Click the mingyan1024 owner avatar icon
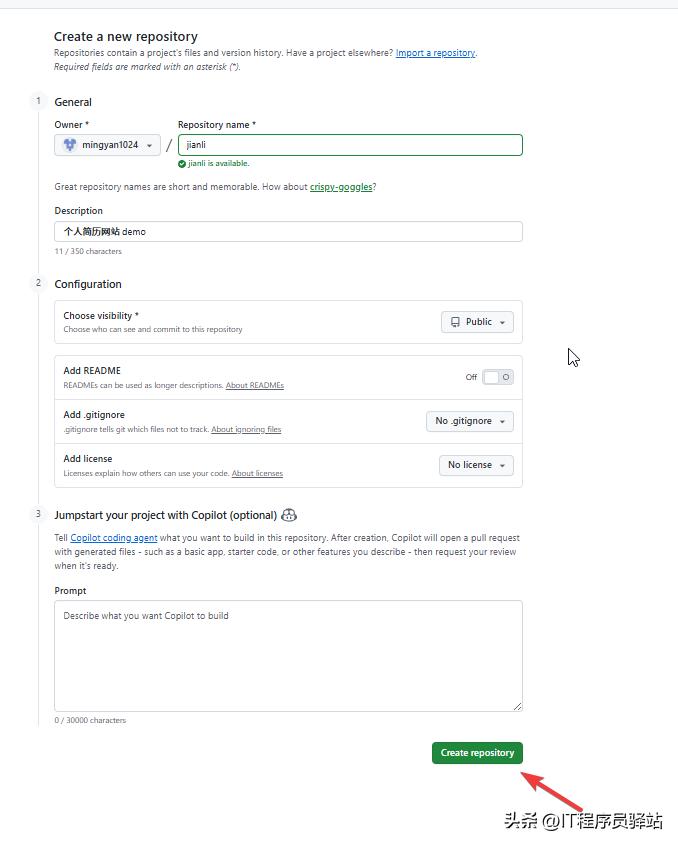 click(x=70, y=145)
